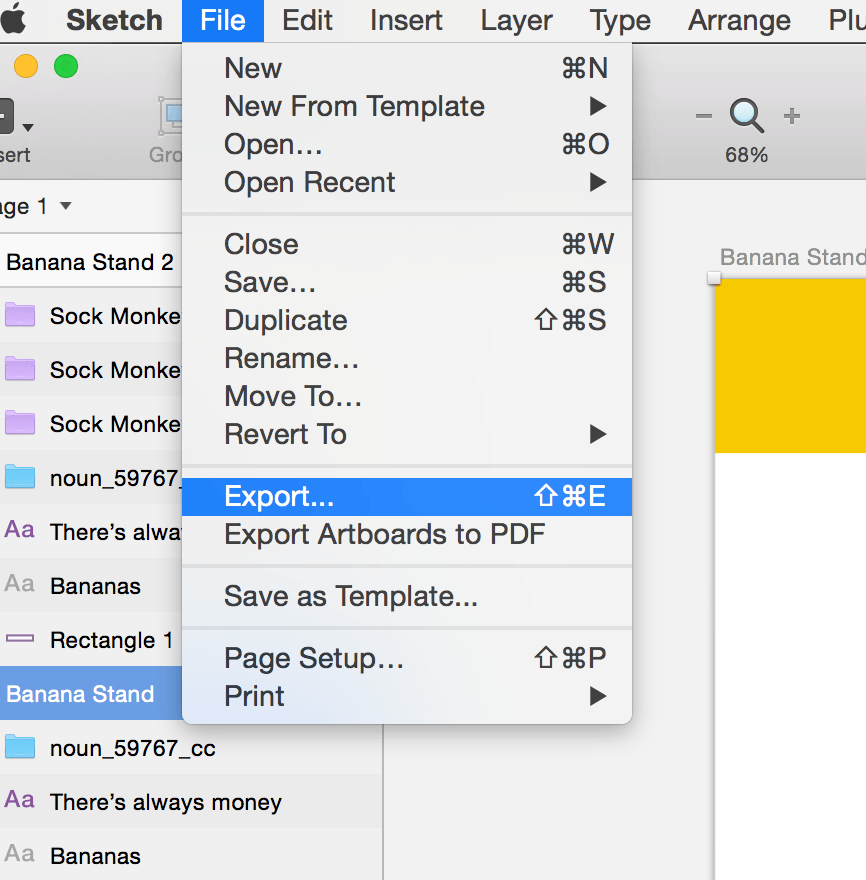Choose Page Setup… menu item
The image size is (866, 880).
pyautogui.click(x=407, y=658)
